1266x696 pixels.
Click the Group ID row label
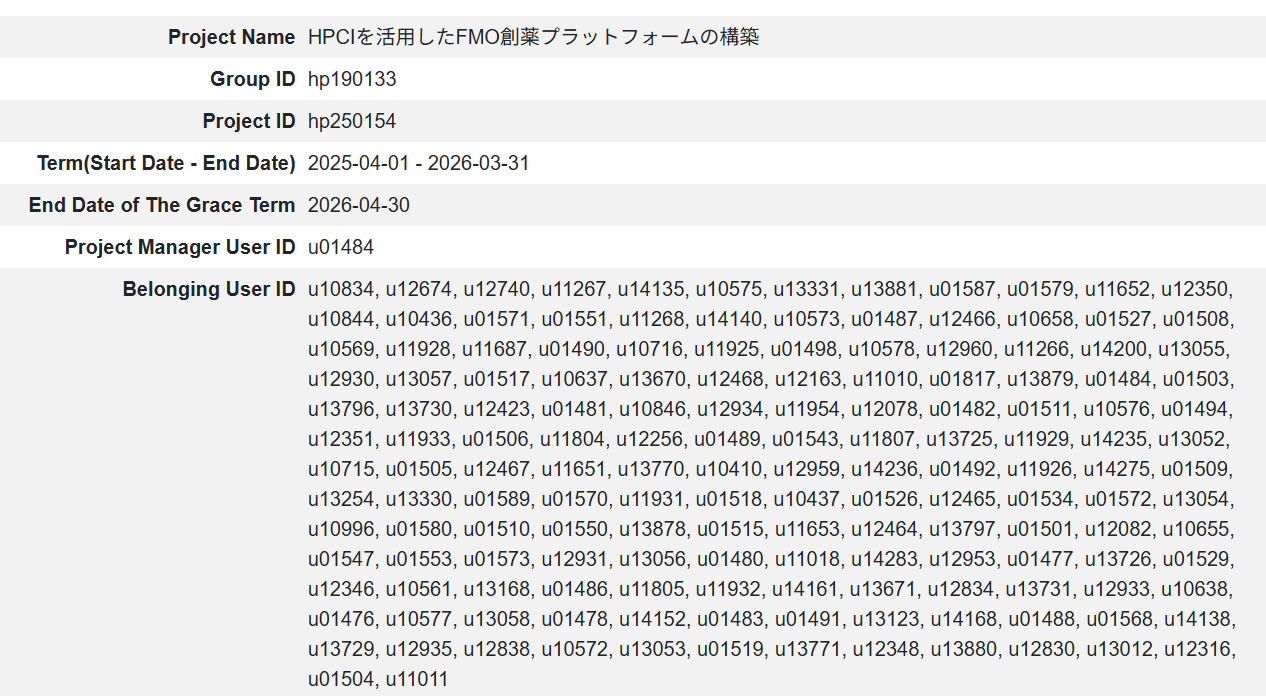[x=252, y=79]
